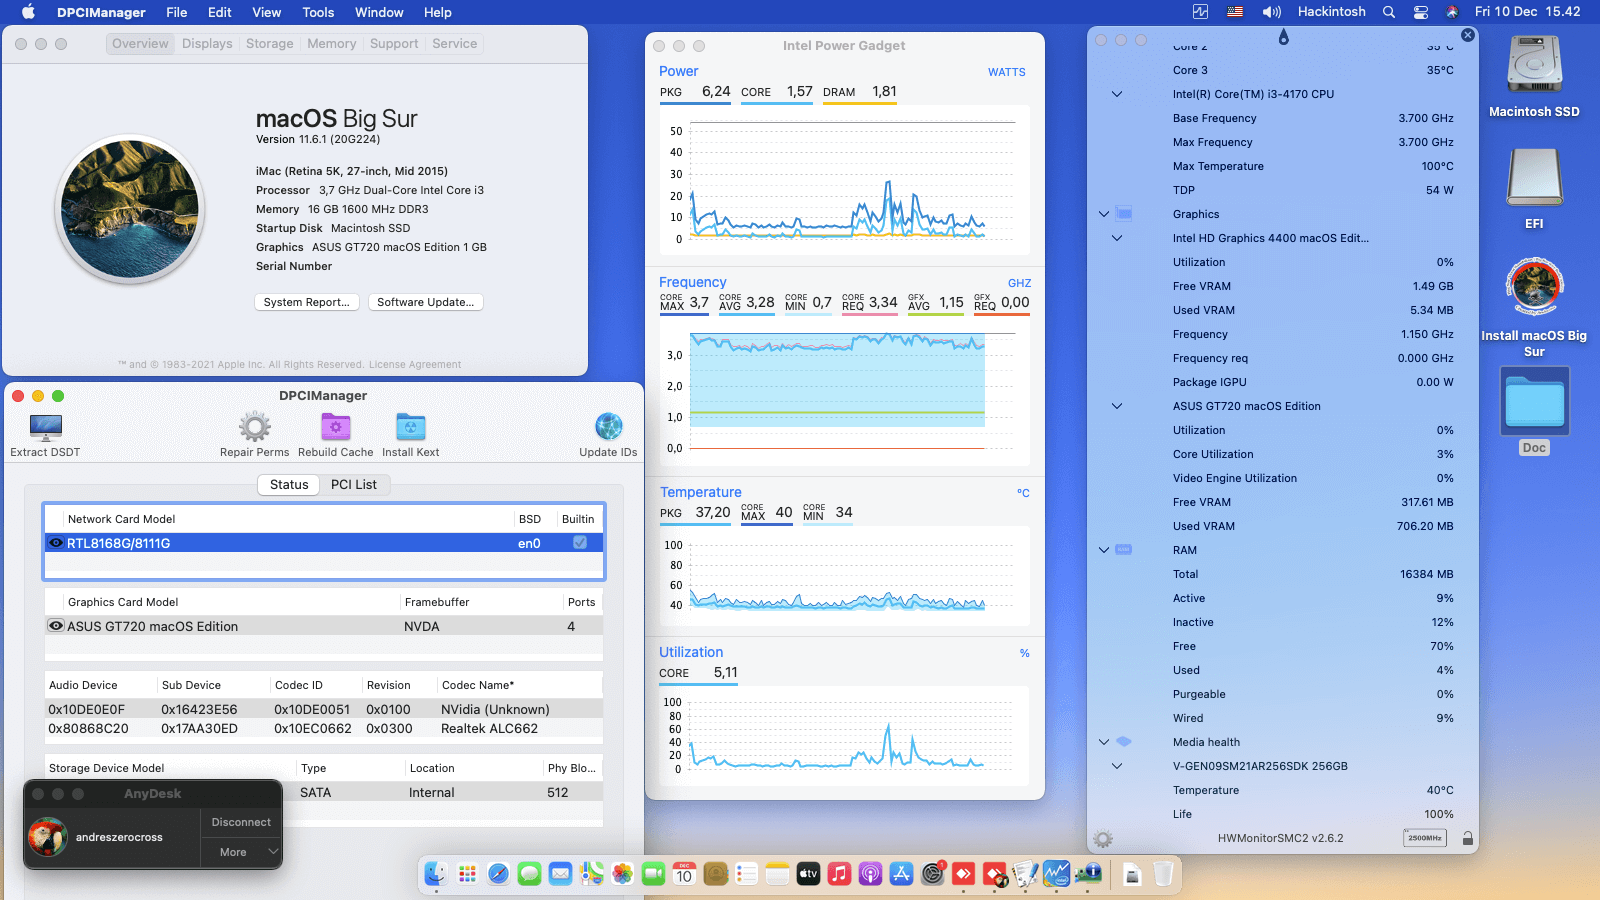Switch to Displays tab in About This Mac
The width and height of the screenshot is (1600, 900).
tap(207, 44)
